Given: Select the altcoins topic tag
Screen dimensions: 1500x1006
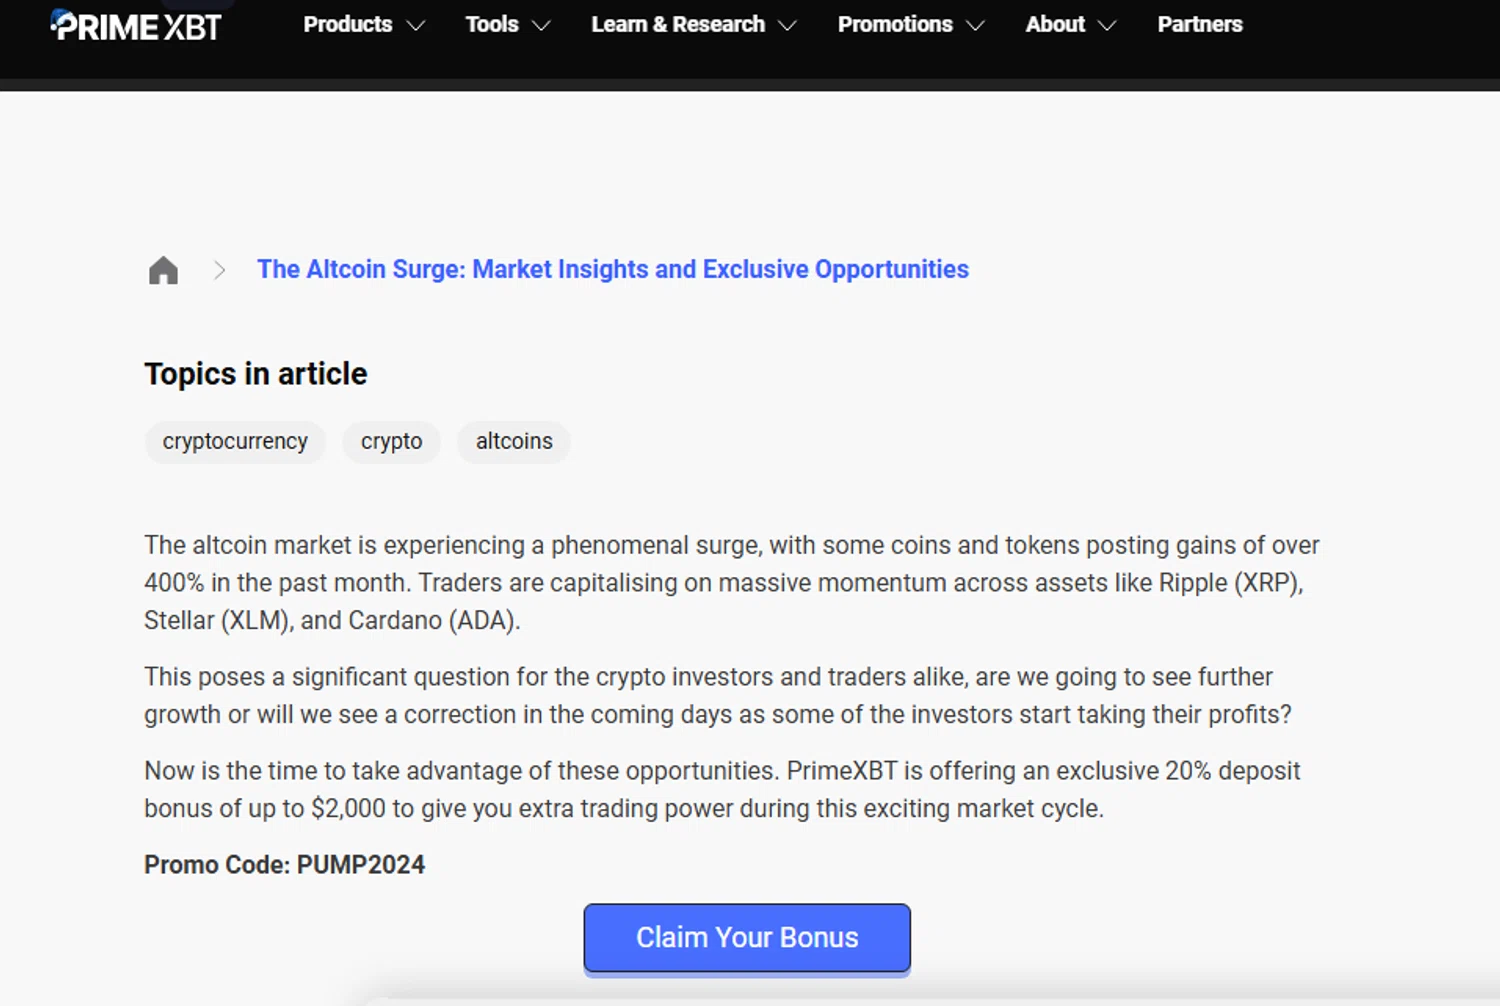Looking at the screenshot, I should tap(514, 441).
